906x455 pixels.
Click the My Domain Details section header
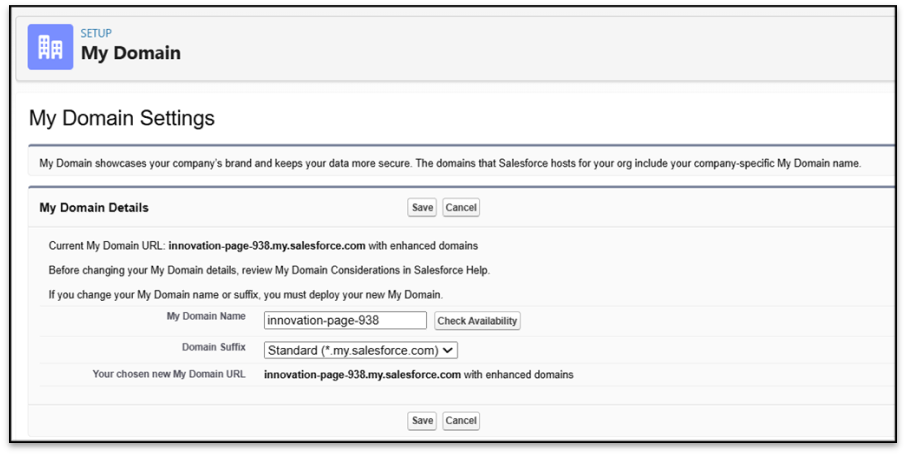pyautogui.click(x=94, y=208)
